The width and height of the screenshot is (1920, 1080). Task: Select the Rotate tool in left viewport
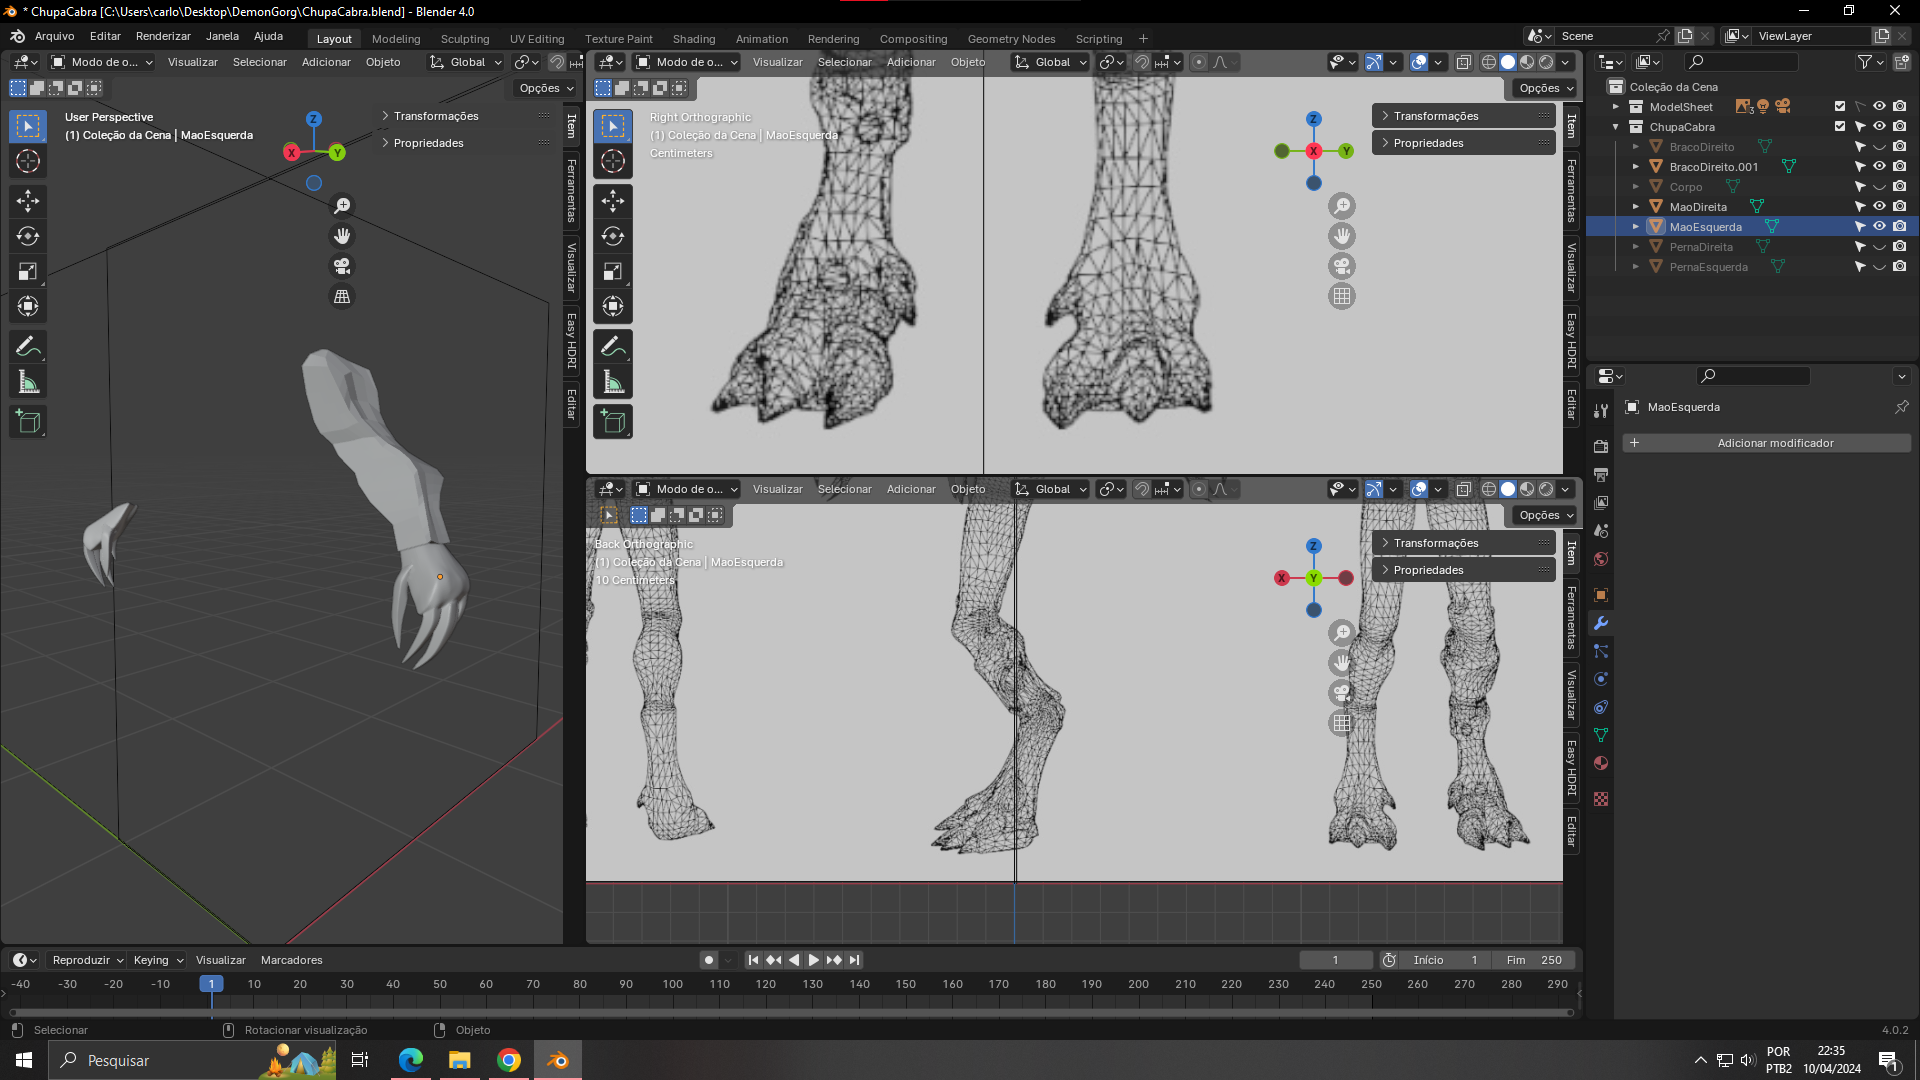28,237
